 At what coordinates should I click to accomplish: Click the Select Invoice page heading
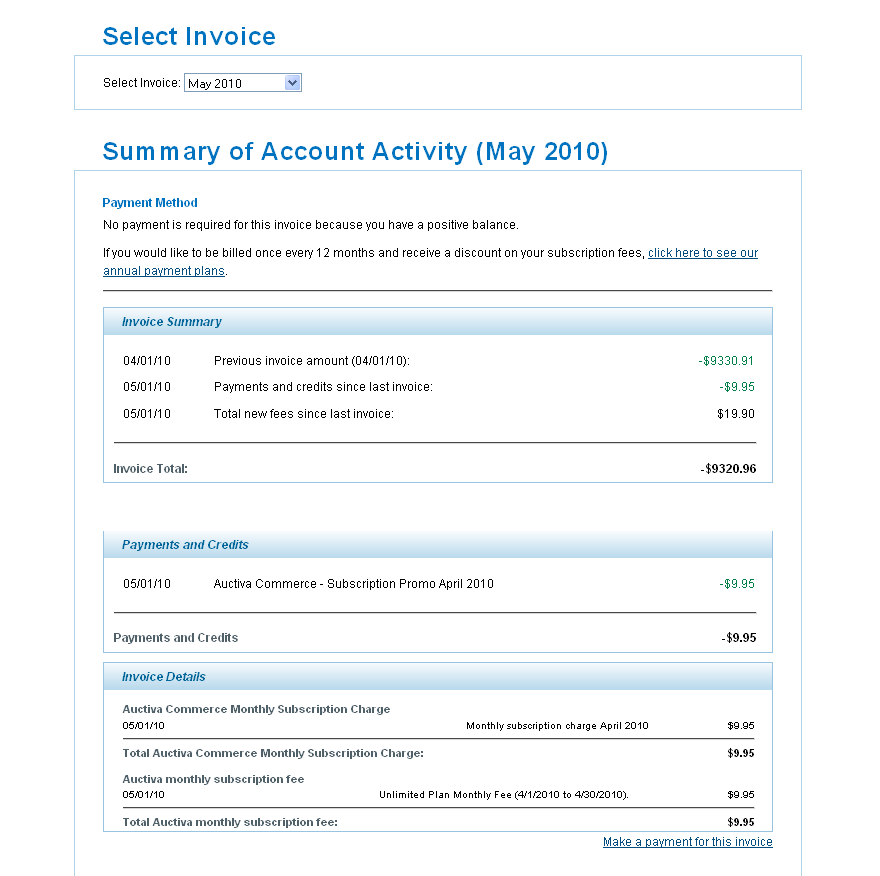point(188,36)
